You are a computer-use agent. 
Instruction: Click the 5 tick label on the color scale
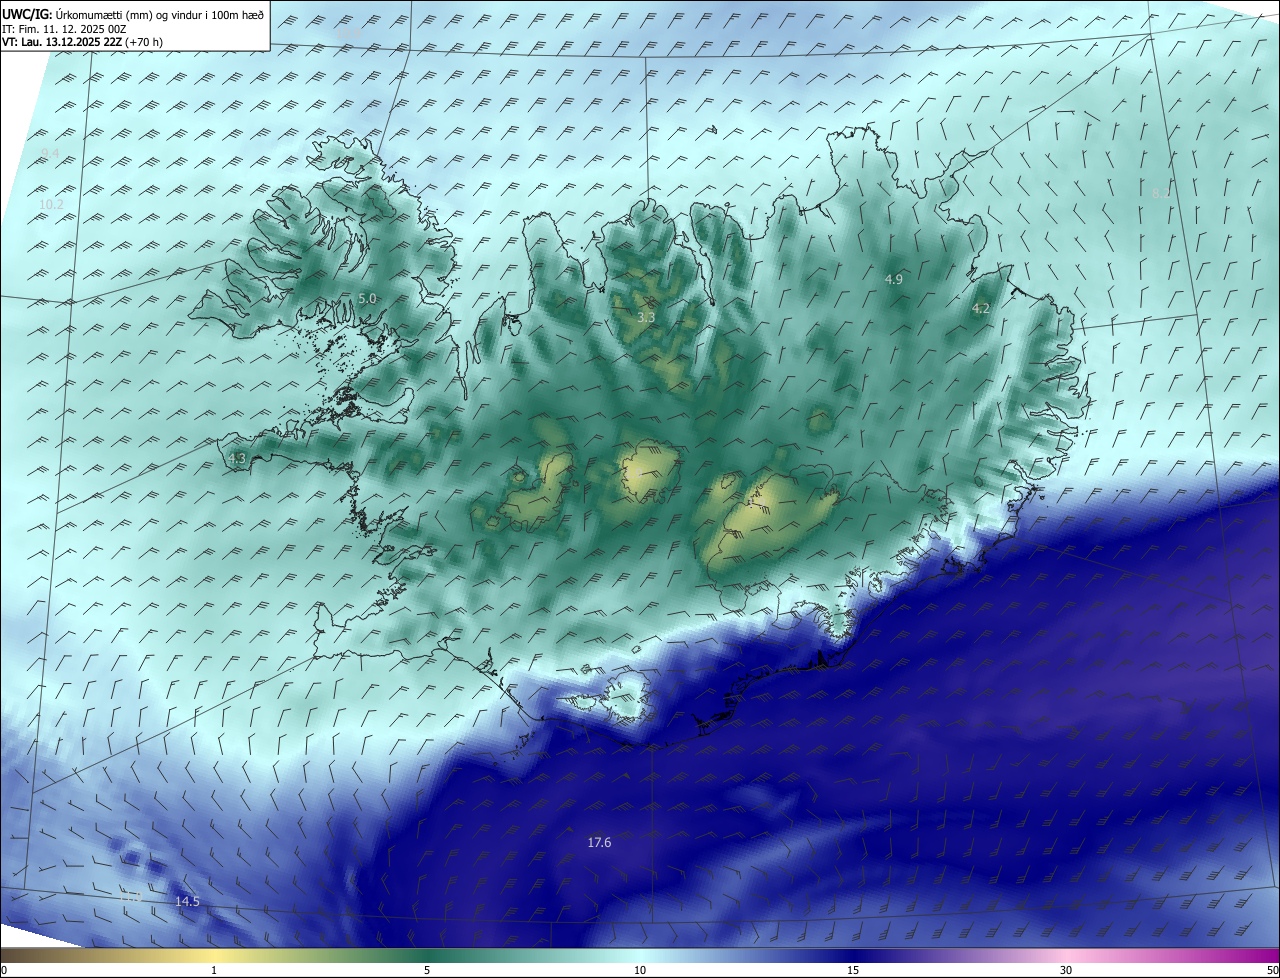click(x=427, y=970)
